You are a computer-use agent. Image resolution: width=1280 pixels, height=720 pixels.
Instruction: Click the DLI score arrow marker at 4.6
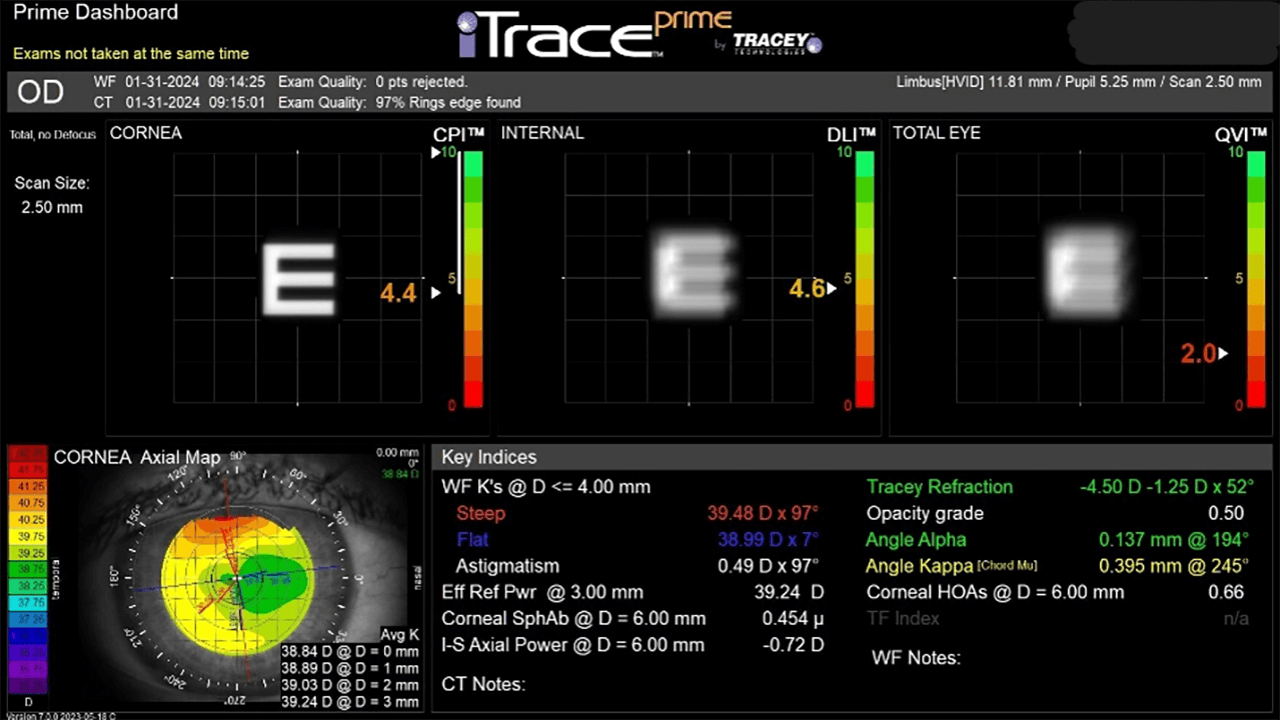pyautogui.click(x=832, y=289)
